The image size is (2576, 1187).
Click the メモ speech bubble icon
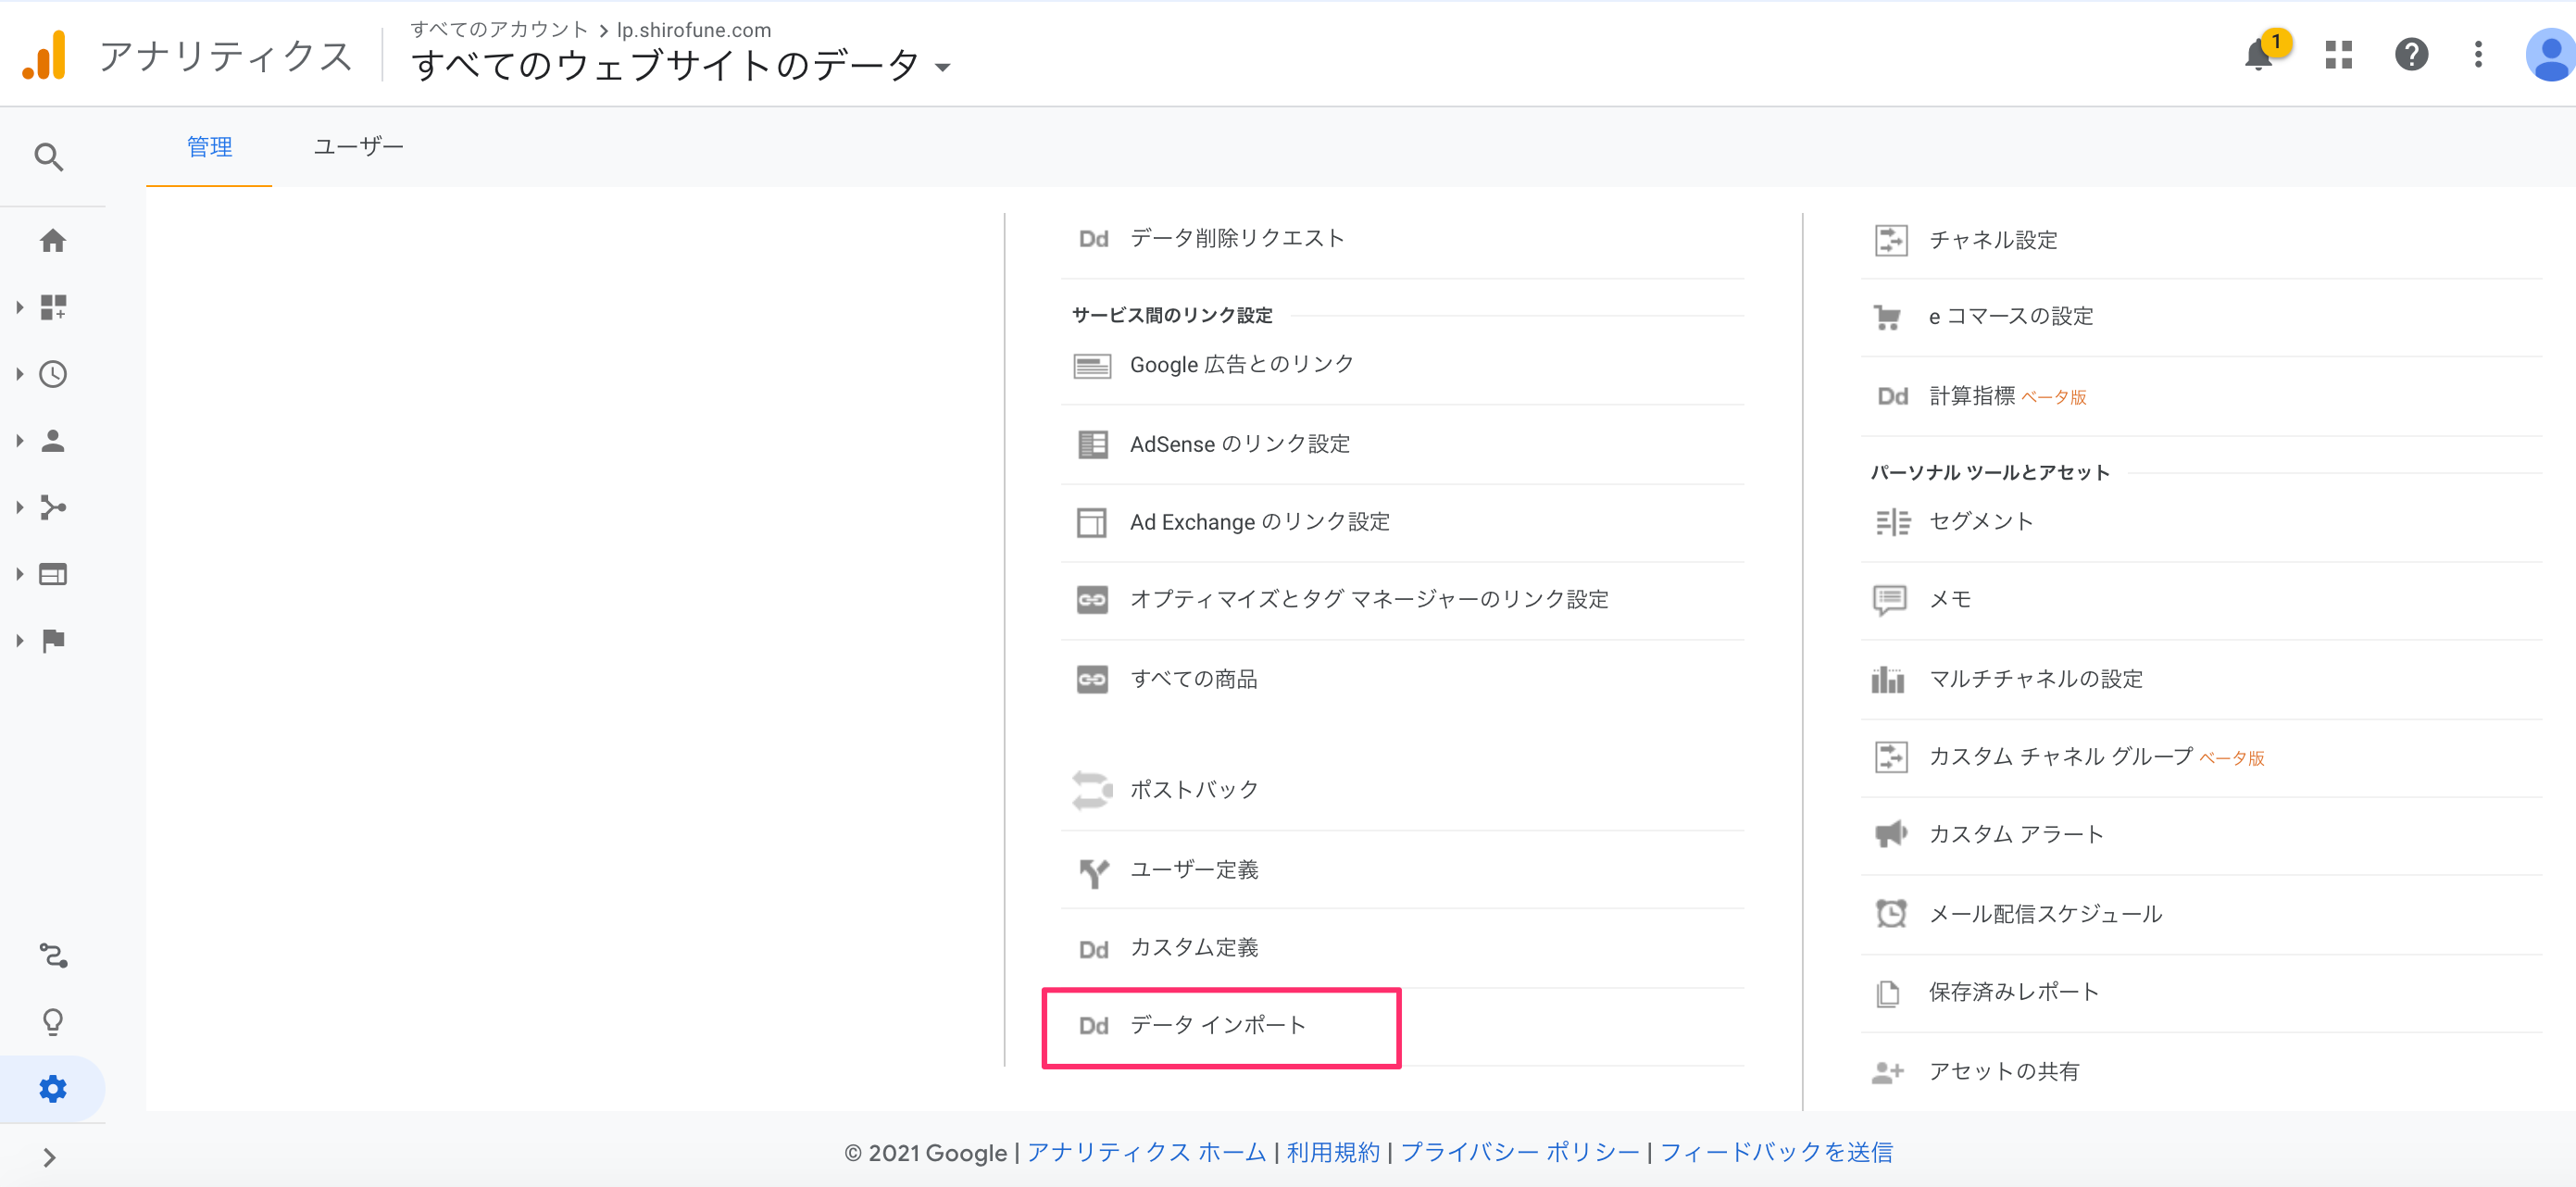[x=1889, y=600]
